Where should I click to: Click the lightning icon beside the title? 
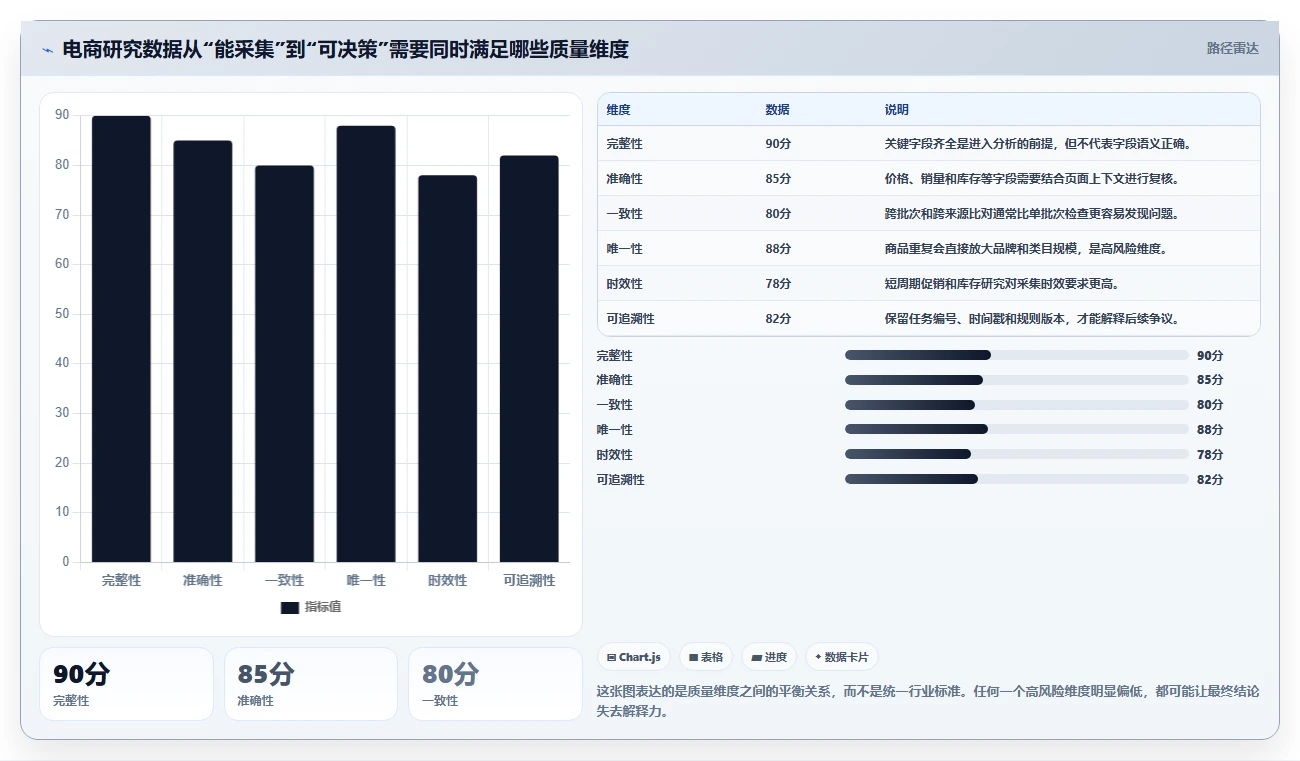[47, 50]
